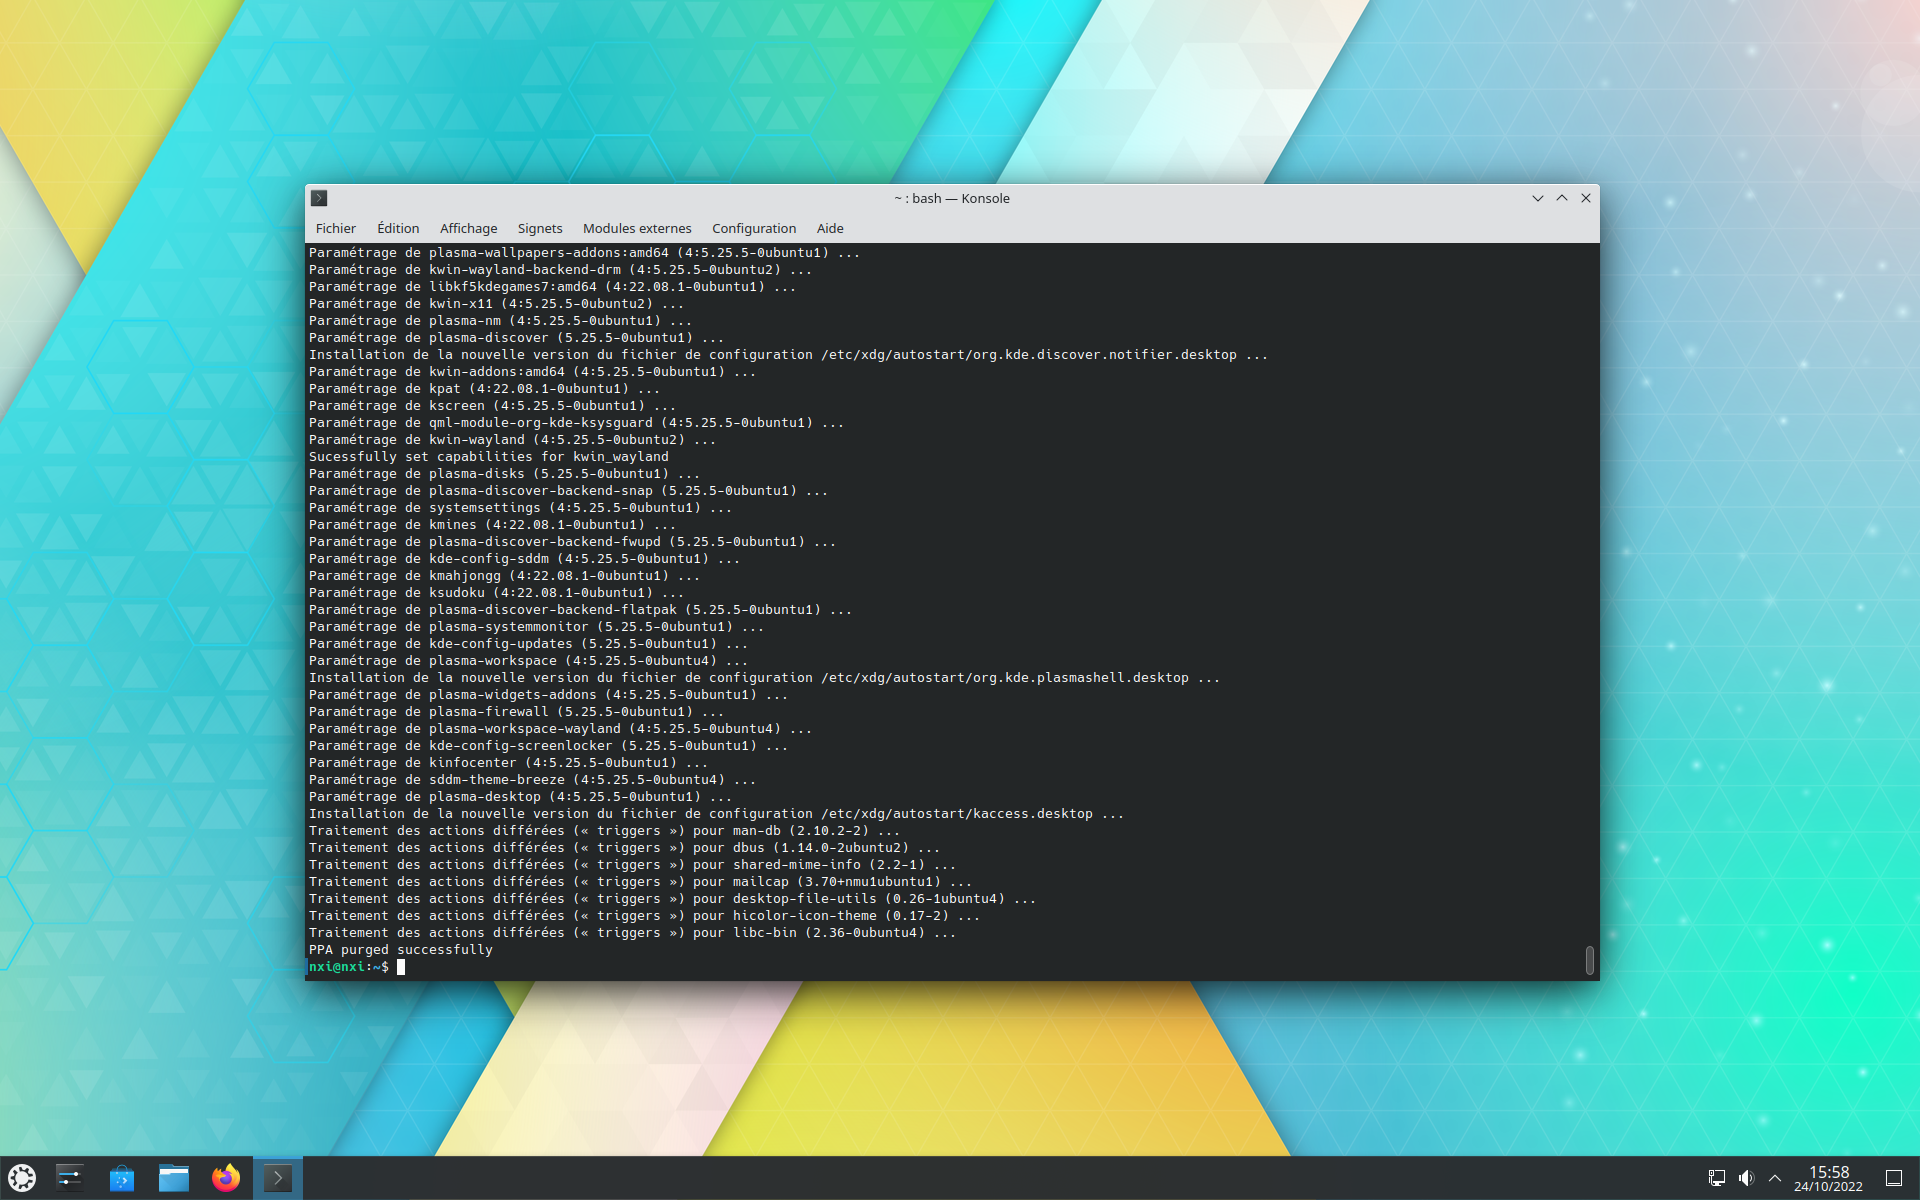Click the 'Paramétrage de plasma-systemmonitor' line
This screenshot has height=1200, width=1920.
[537, 627]
